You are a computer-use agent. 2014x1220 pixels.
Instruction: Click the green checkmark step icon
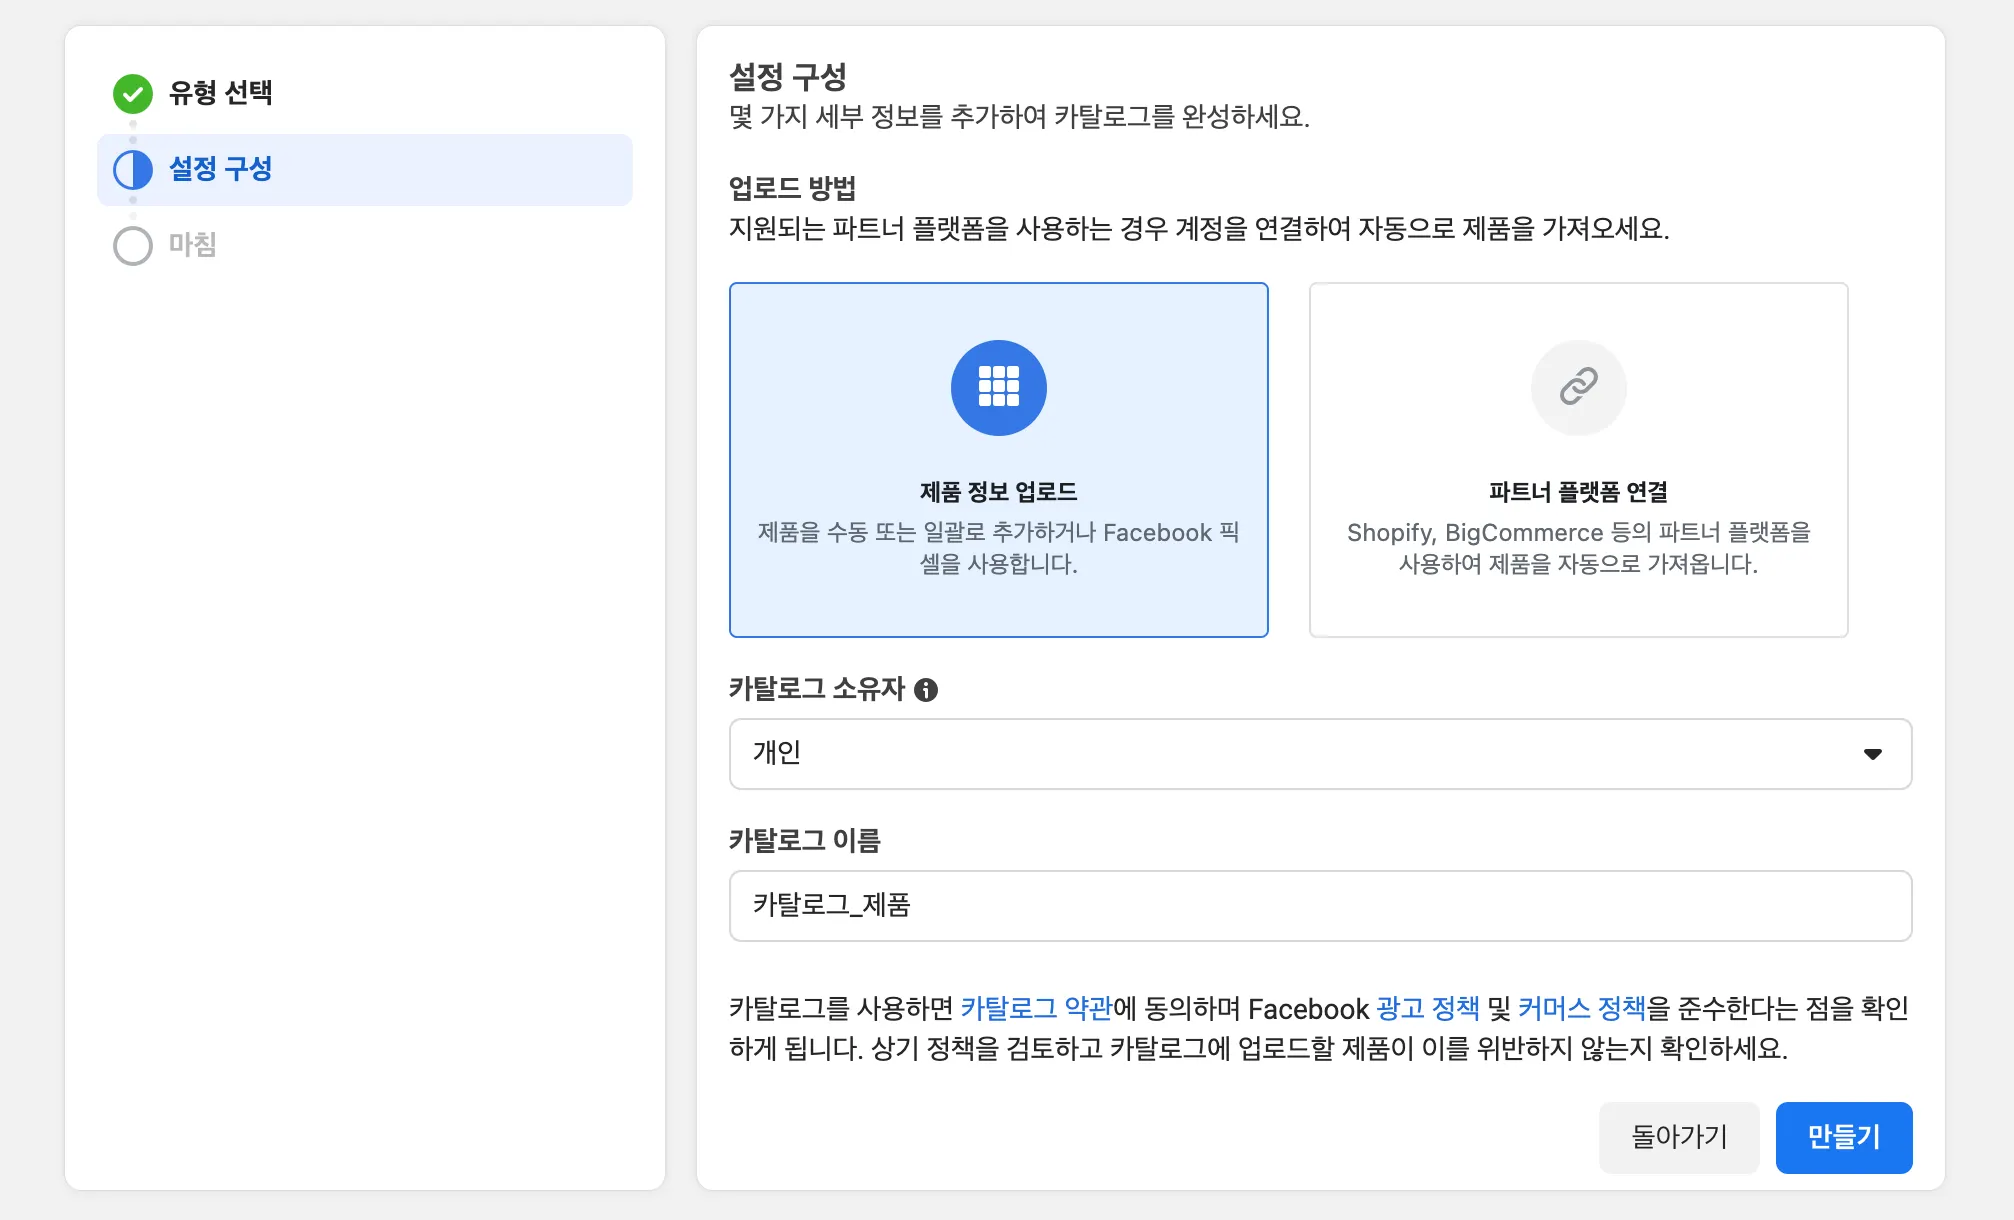coord(133,94)
